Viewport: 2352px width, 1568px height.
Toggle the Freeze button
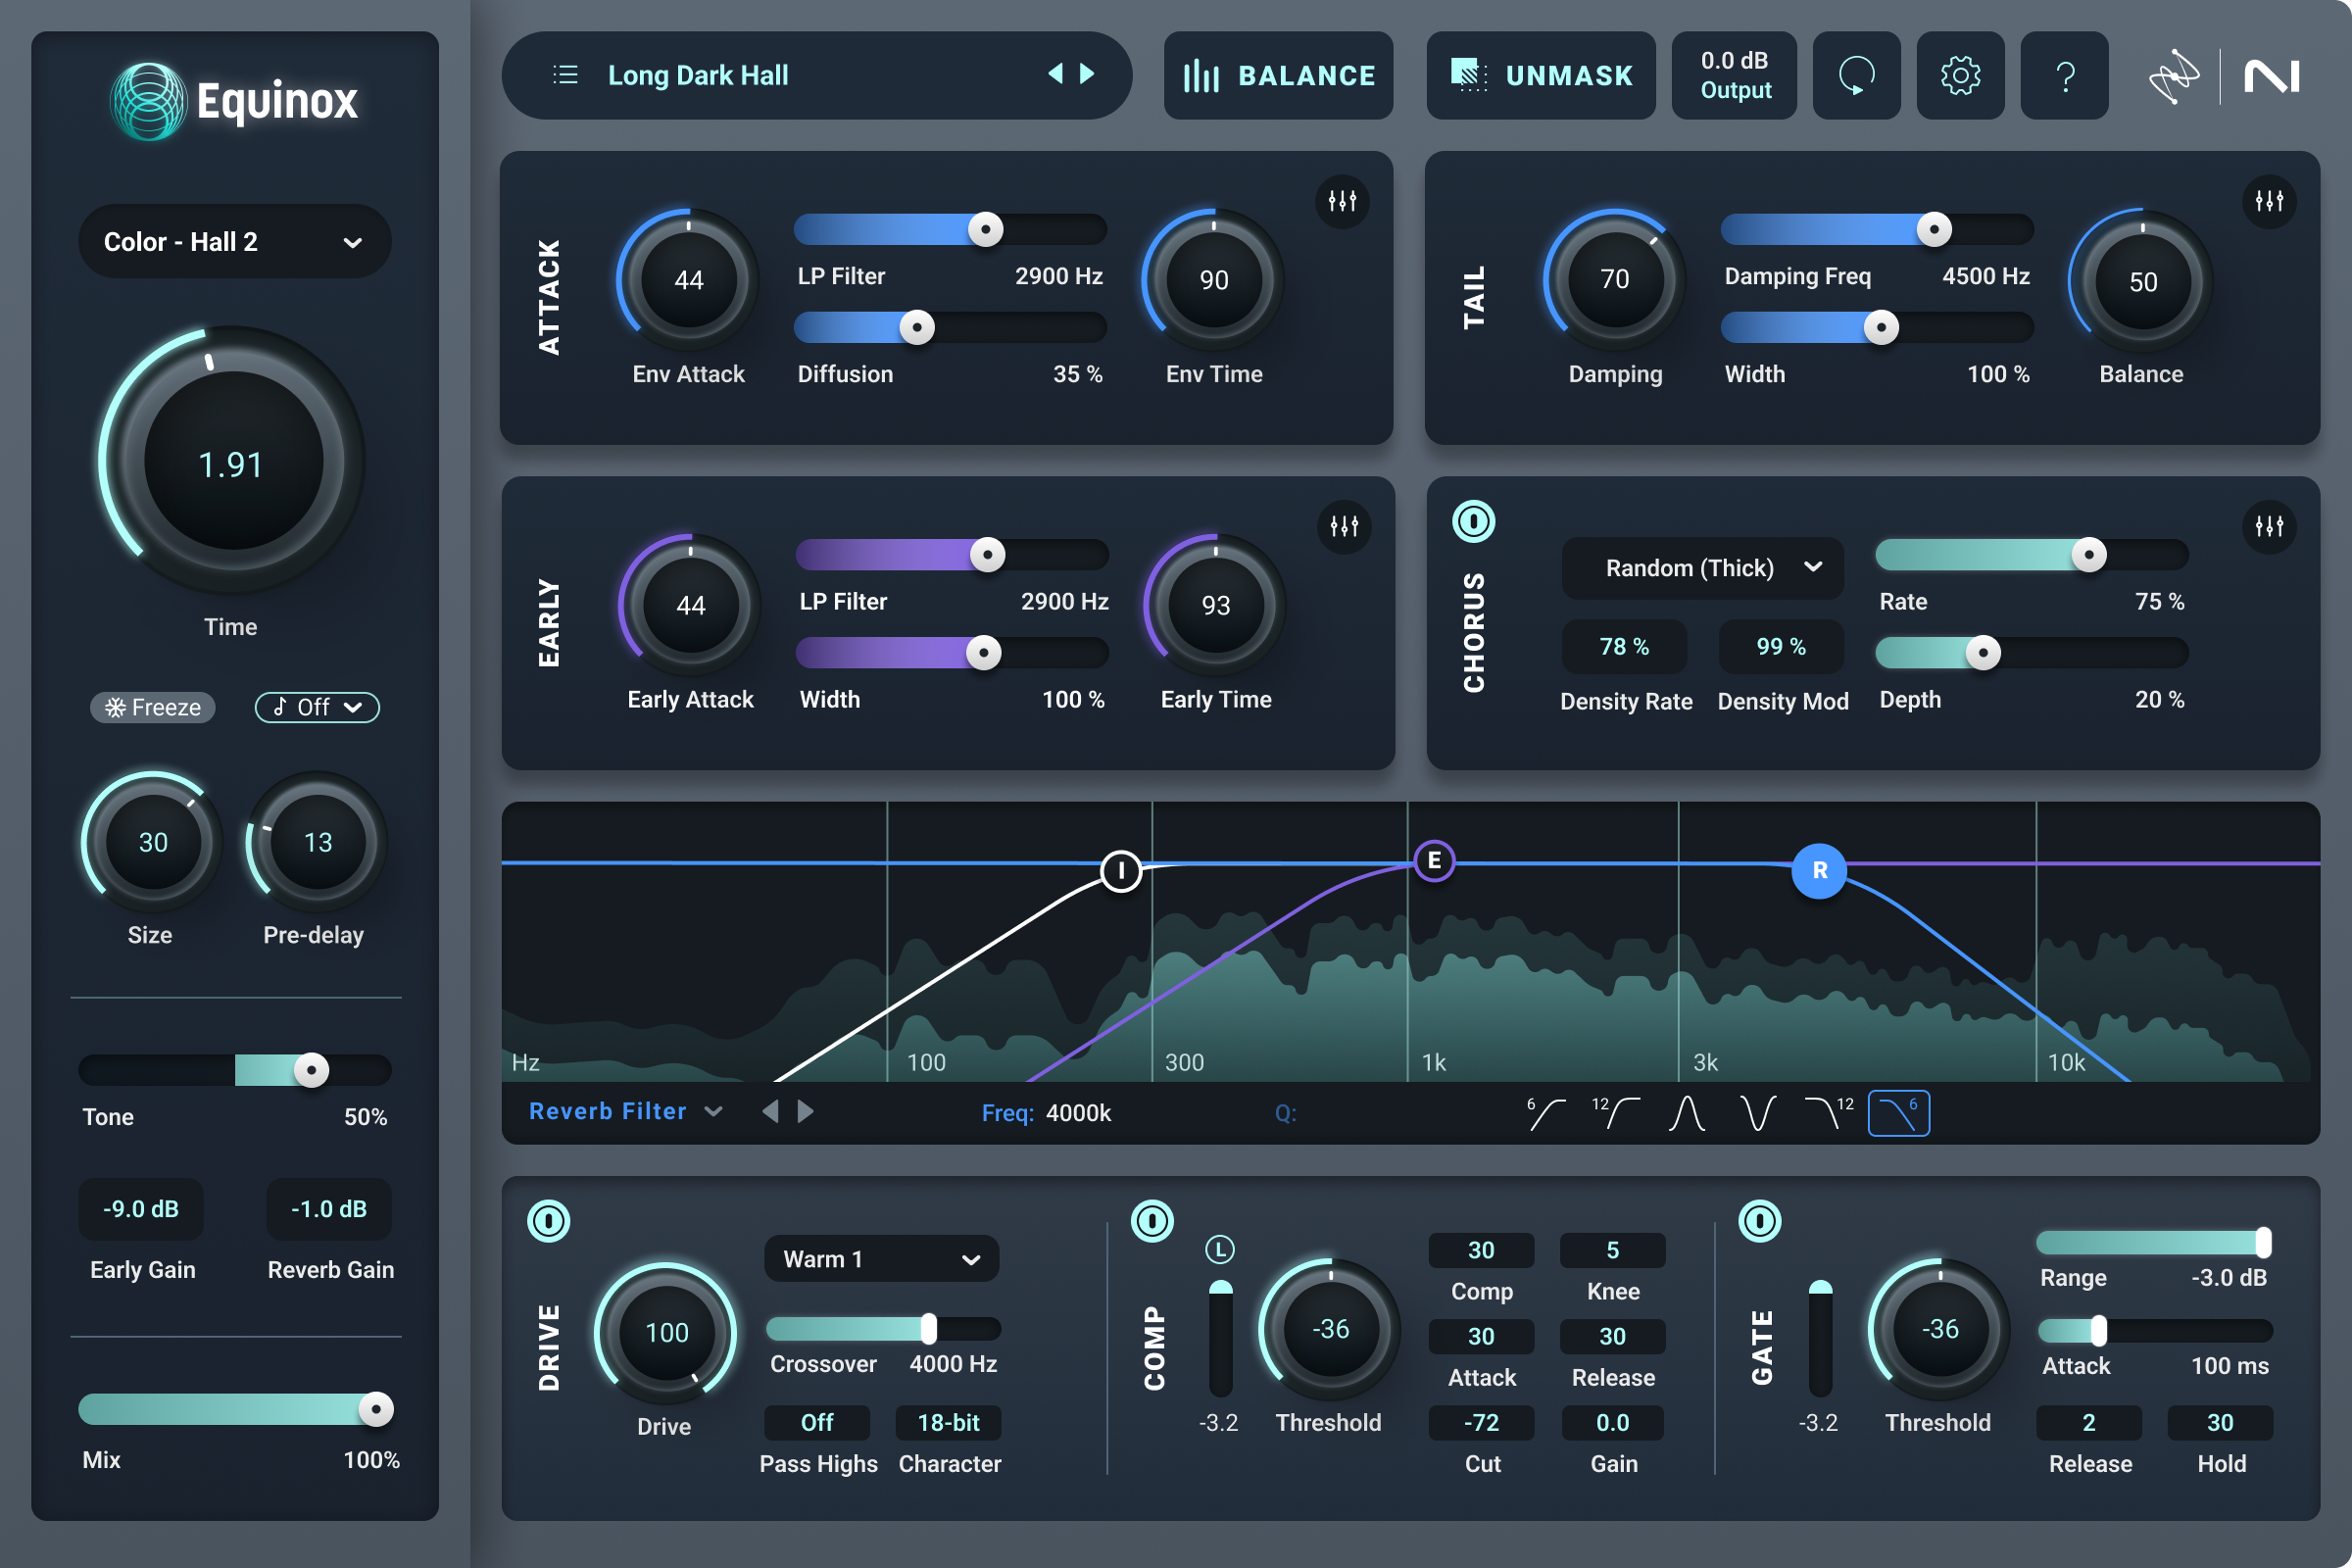click(153, 707)
